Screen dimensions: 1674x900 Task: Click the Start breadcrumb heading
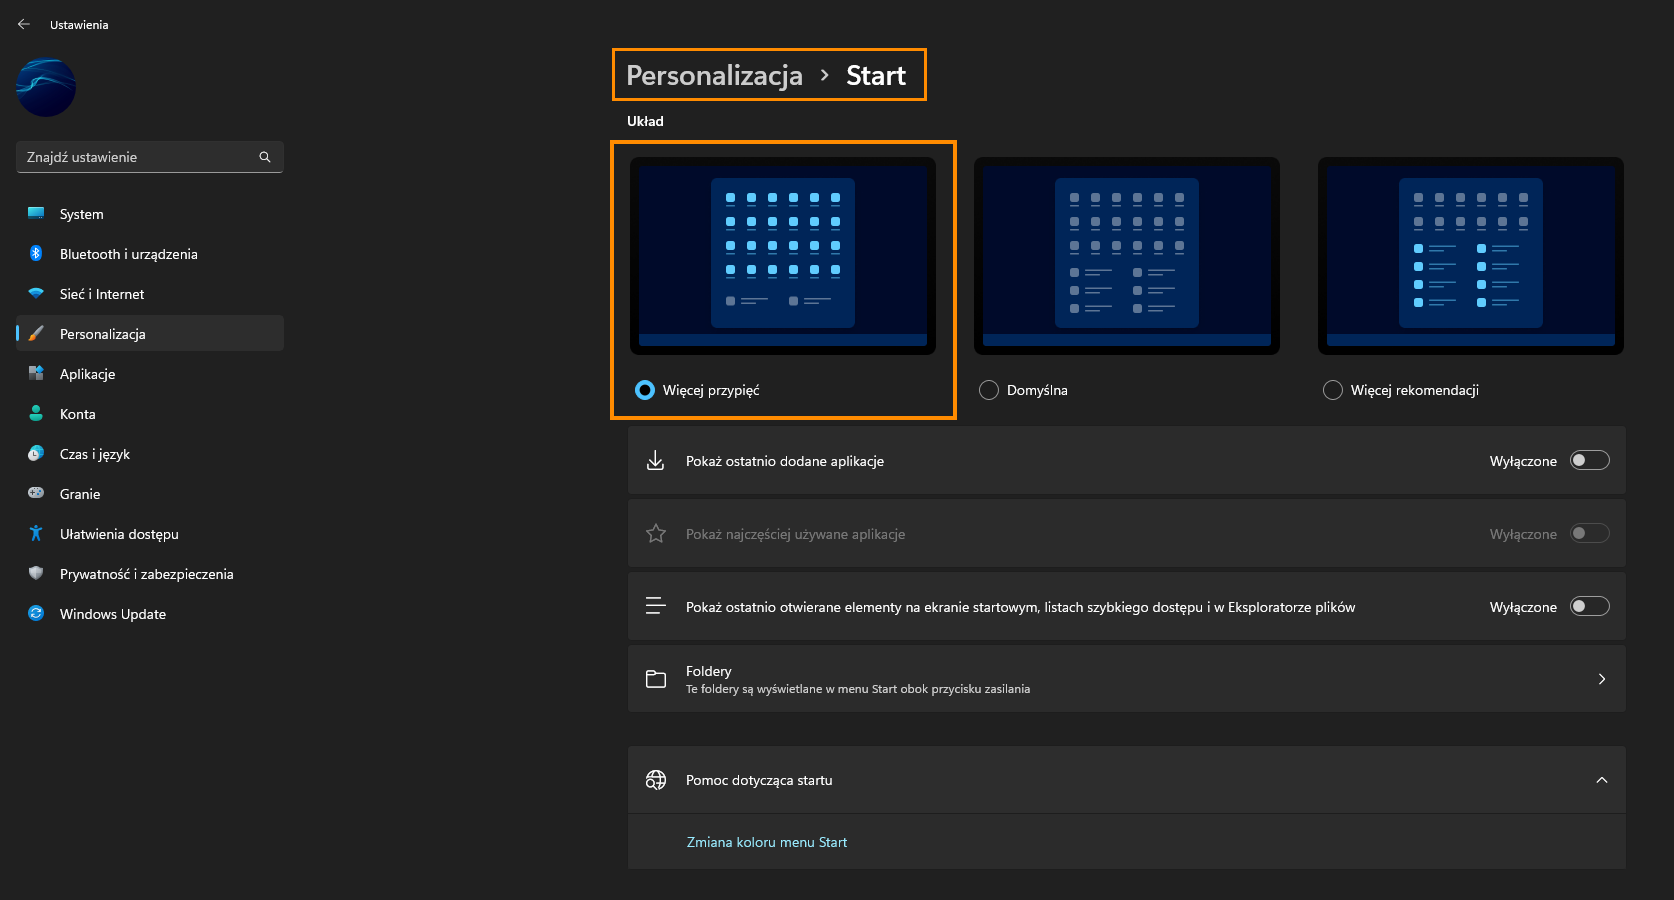click(x=876, y=75)
